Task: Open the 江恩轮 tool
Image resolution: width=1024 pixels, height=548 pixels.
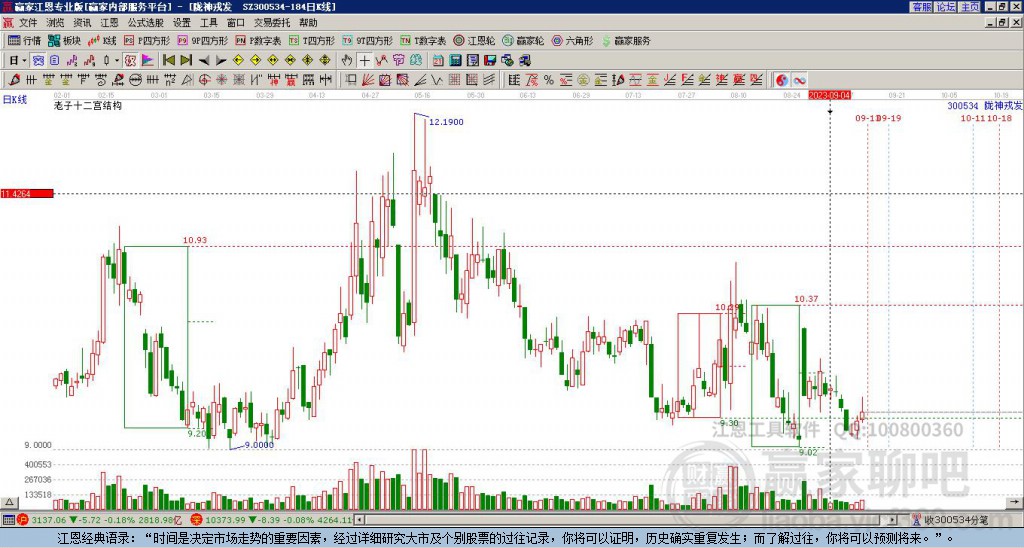Action: point(474,40)
